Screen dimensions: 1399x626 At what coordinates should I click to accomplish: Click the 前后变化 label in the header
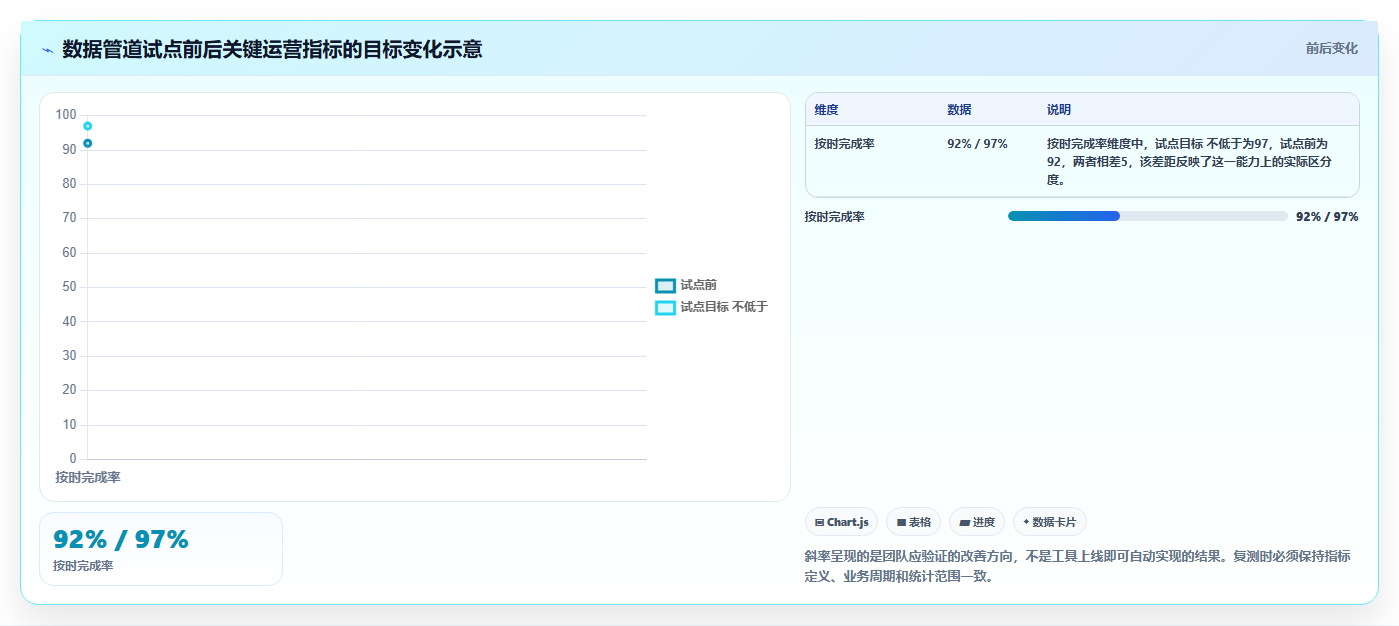click(x=1331, y=48)
